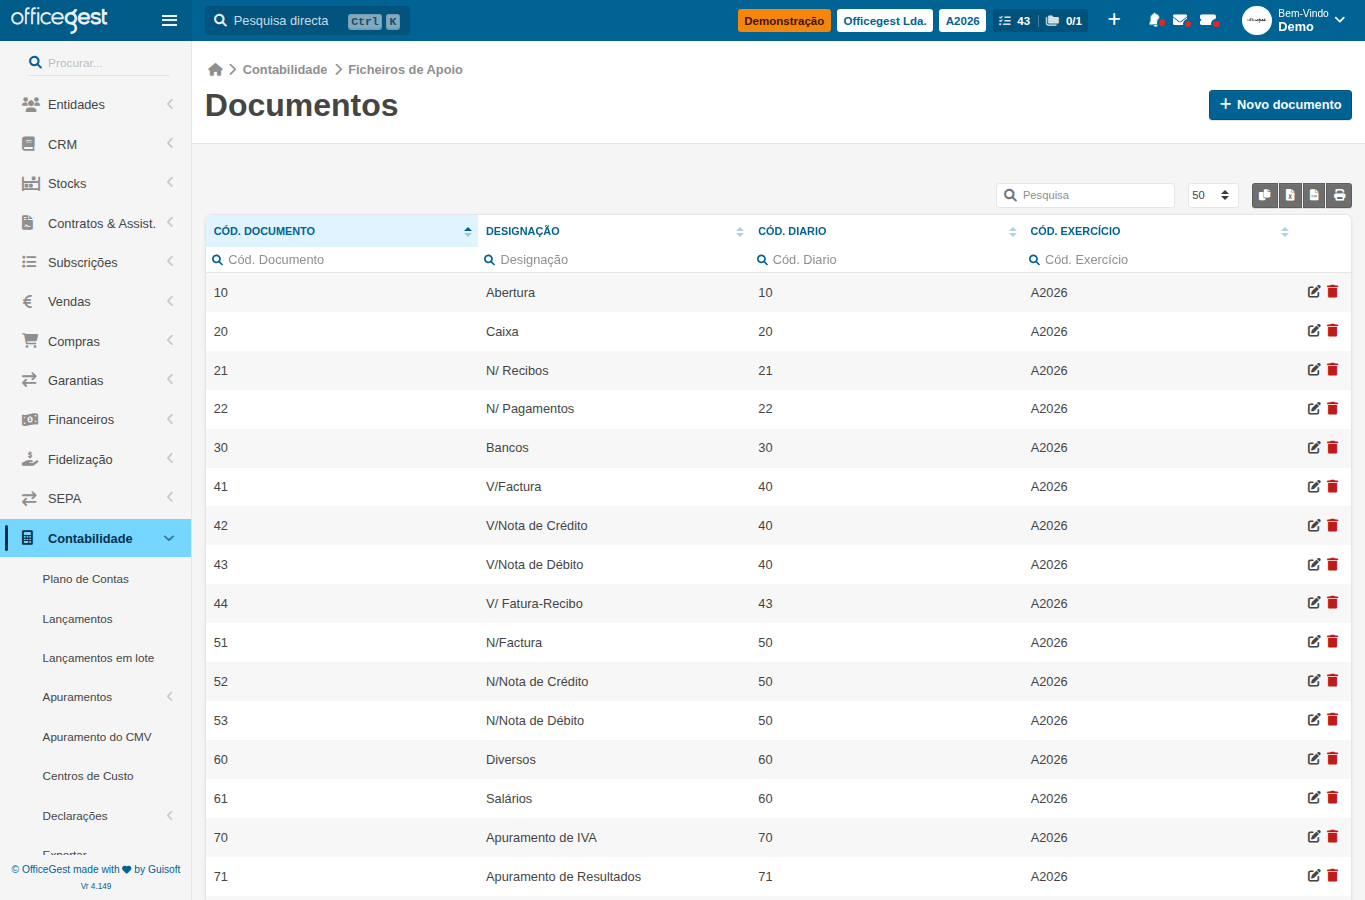Export table to CSV icon
Viewport: 1365px width, 900px height.
pyautogui.click(x=1314, y=195)
